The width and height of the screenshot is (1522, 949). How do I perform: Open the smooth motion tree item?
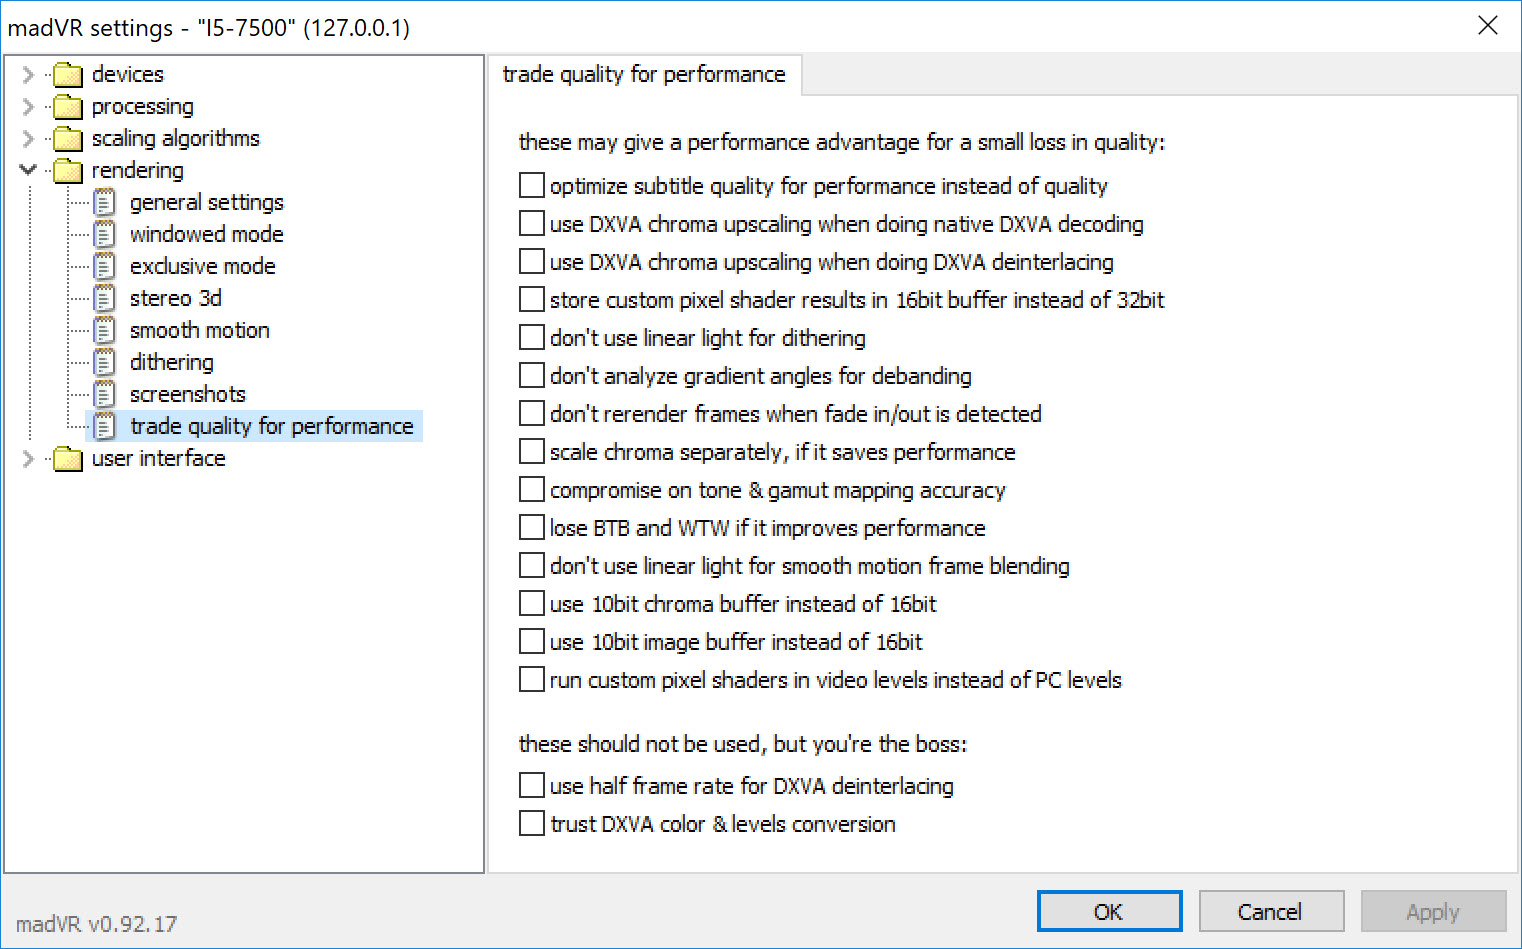pos(200,331)
